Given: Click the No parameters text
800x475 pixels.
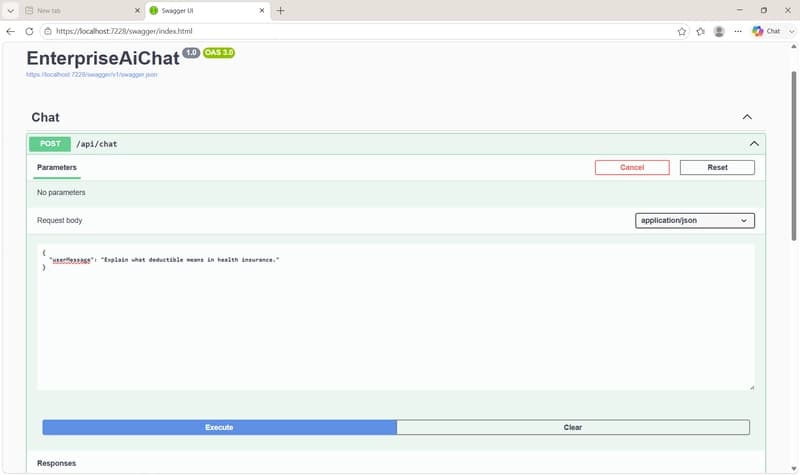Looking at the screenshot, I should pos(61,192).
